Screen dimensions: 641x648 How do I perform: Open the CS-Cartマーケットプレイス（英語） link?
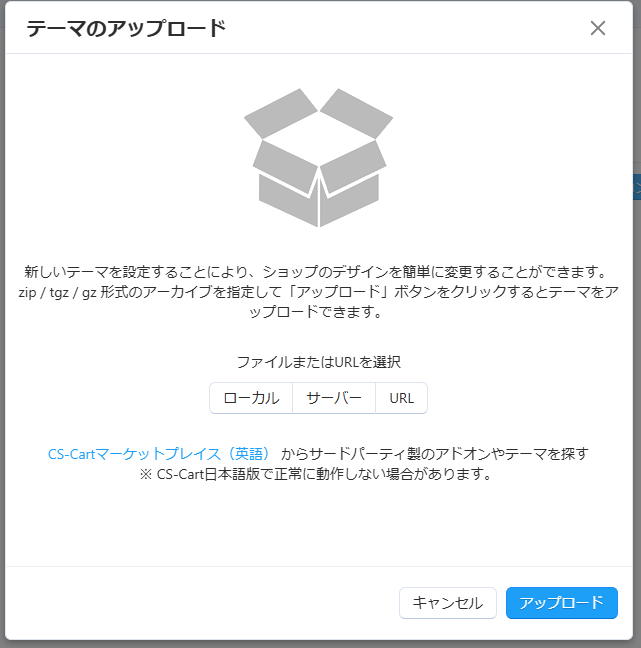159,454
